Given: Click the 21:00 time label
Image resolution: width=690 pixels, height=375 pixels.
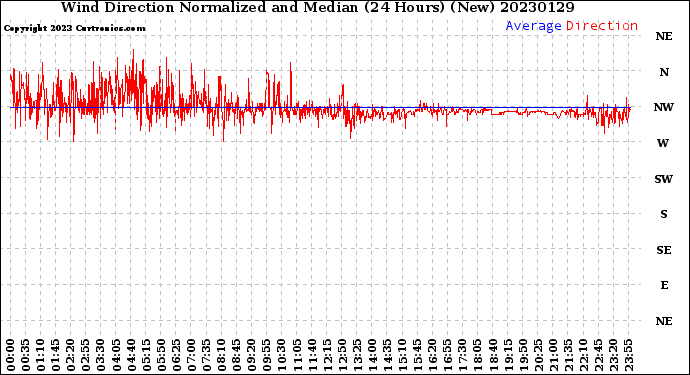Looking at the screenshot, I should [553, 355].
